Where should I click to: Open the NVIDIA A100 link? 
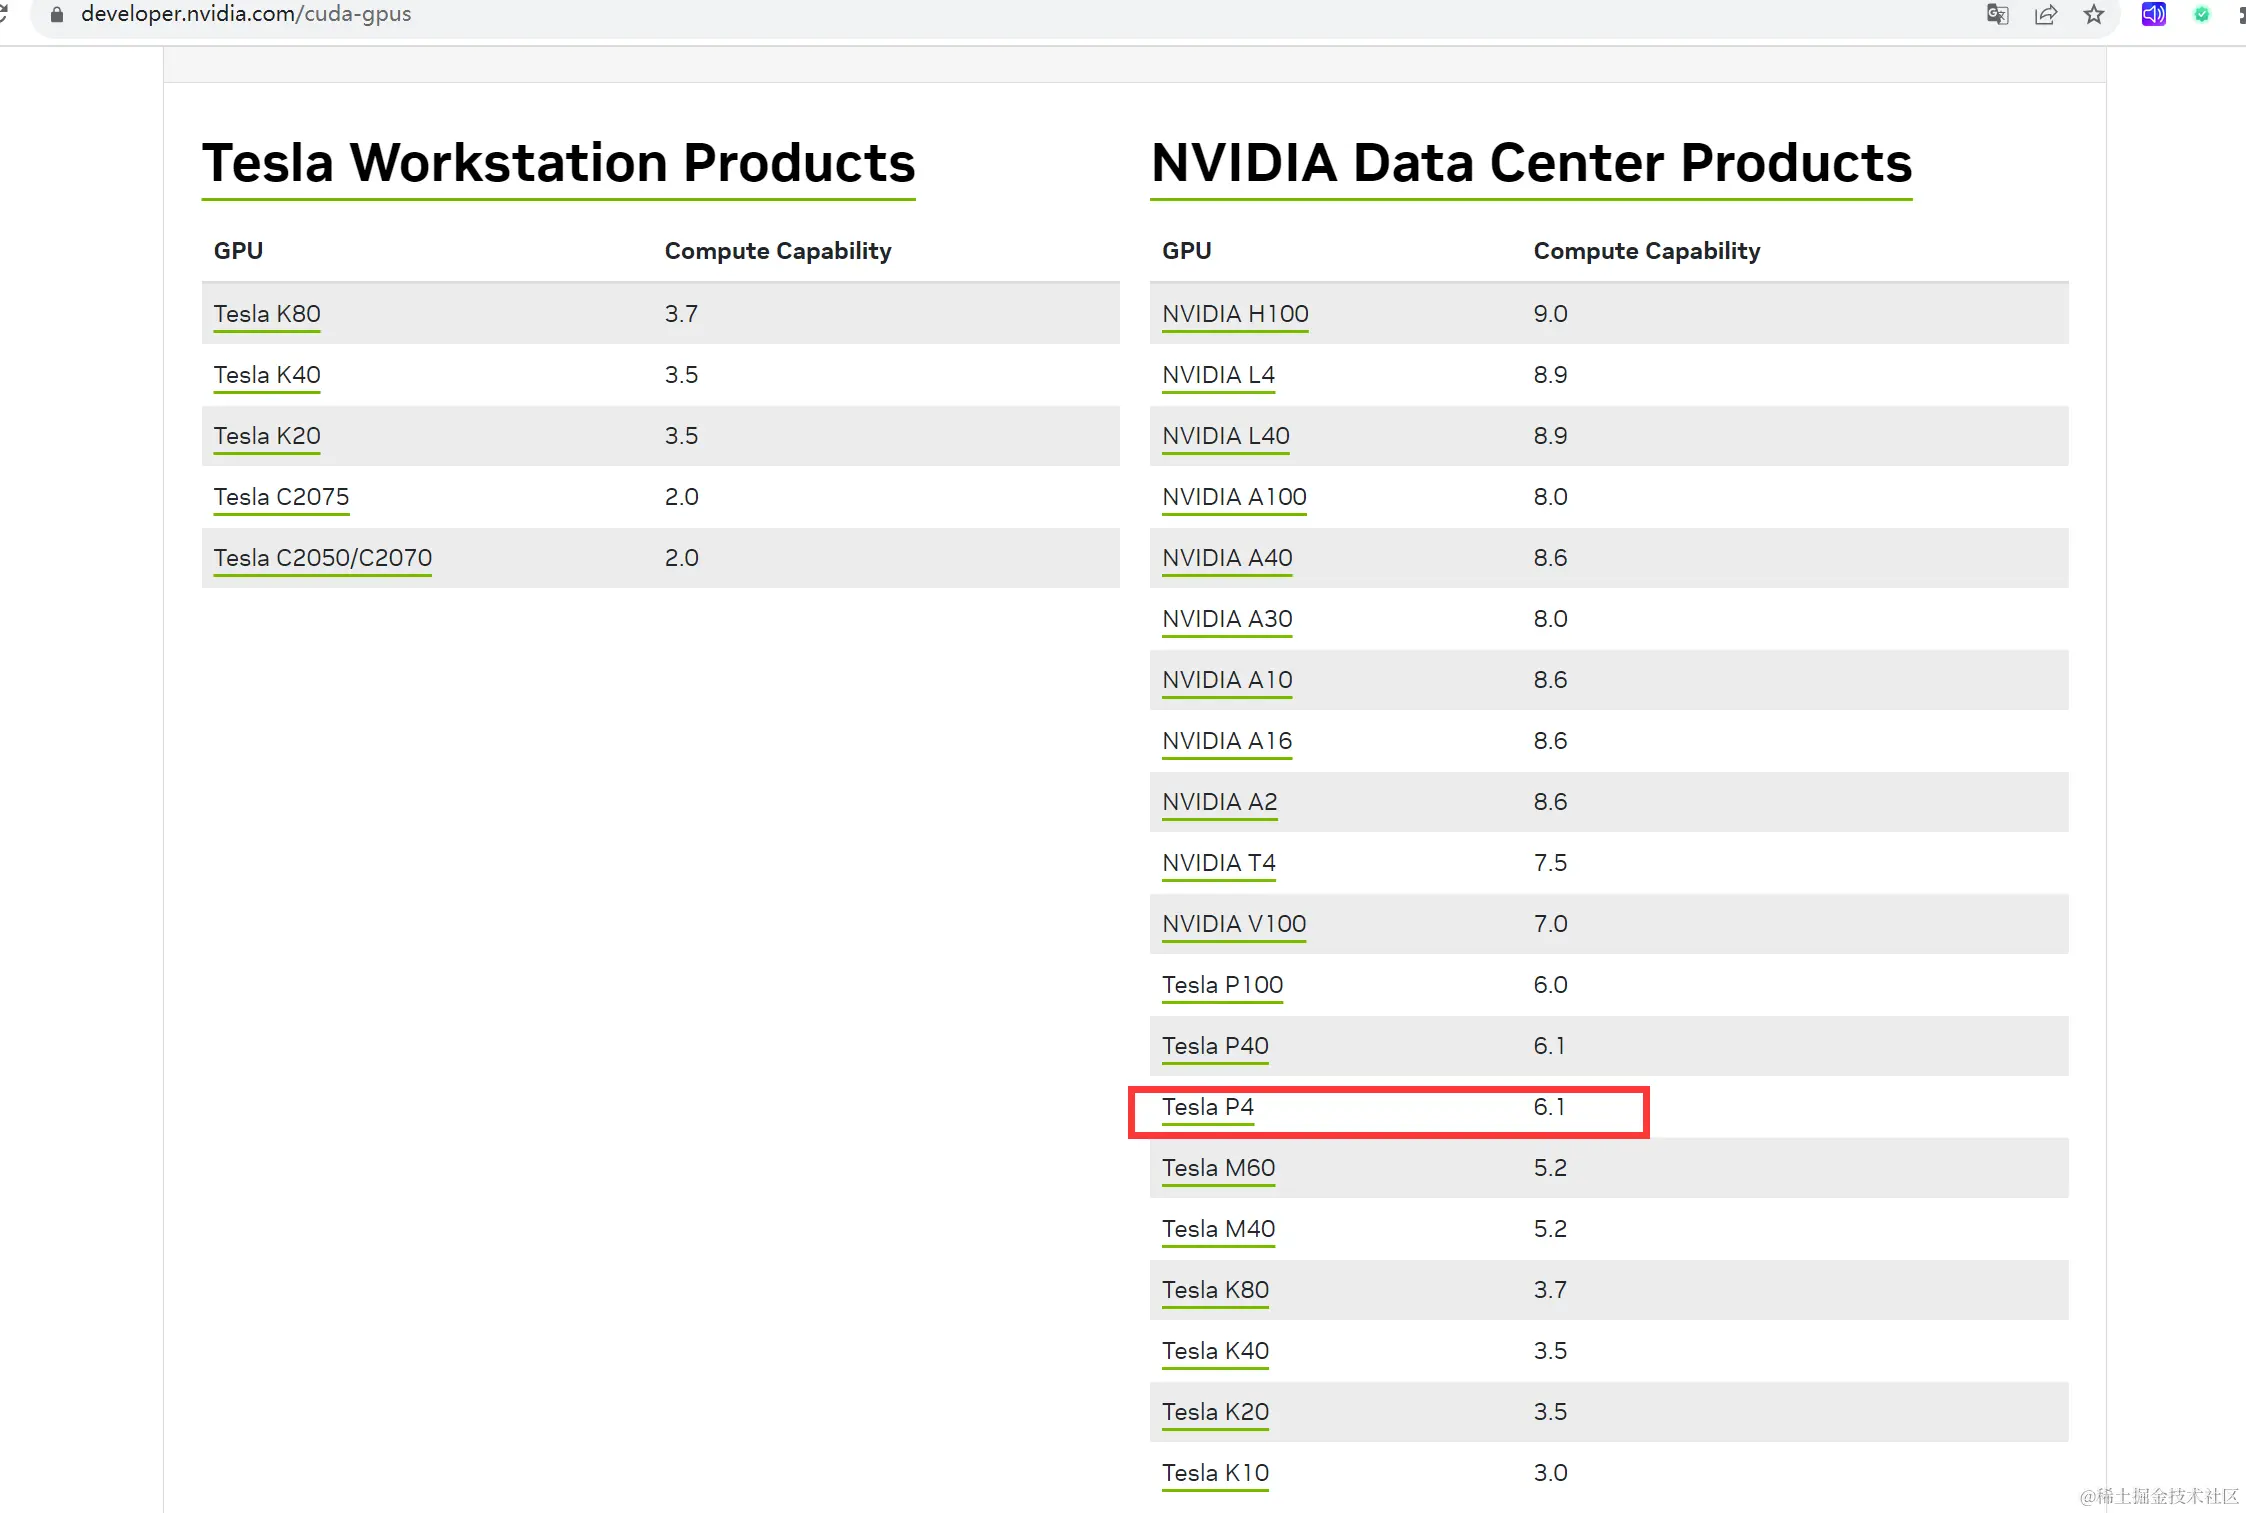pos(1234,497)
